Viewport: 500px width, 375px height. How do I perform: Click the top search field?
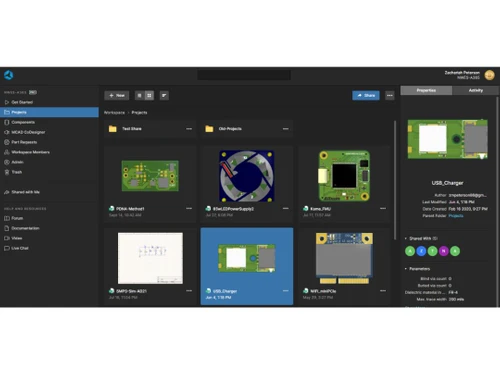tap(244, 75)
